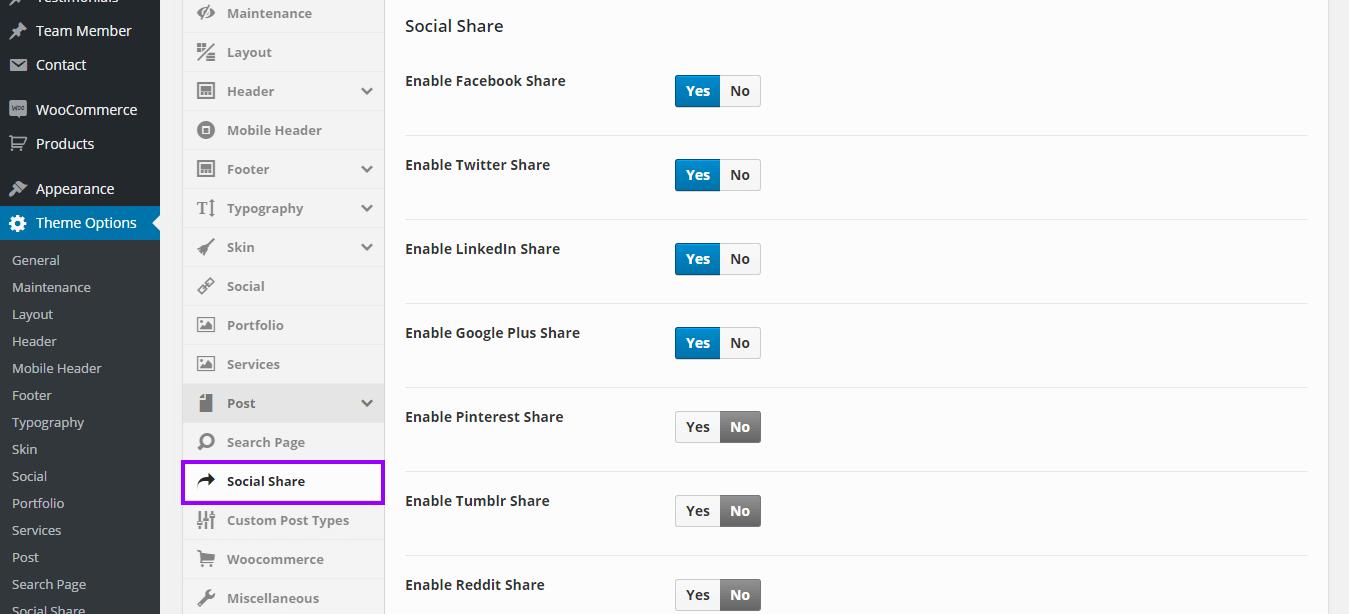Click the Layout grid icon
This screenshot has width=1349, height=614.
[x=206, y=52]
